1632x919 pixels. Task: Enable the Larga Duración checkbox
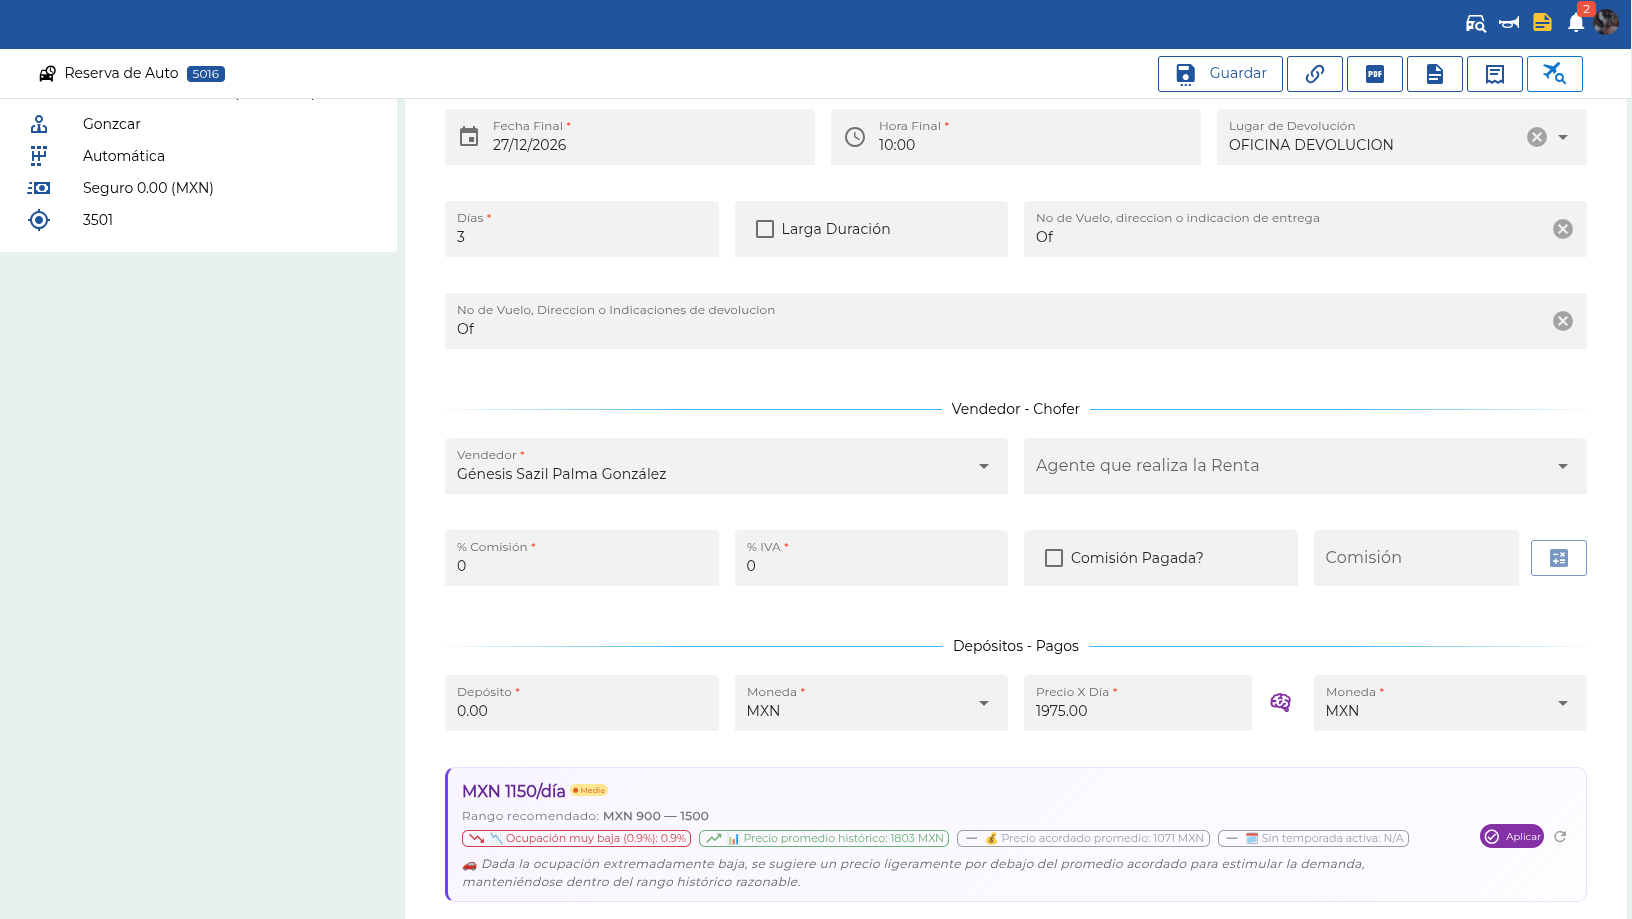[x=765, y=229]
